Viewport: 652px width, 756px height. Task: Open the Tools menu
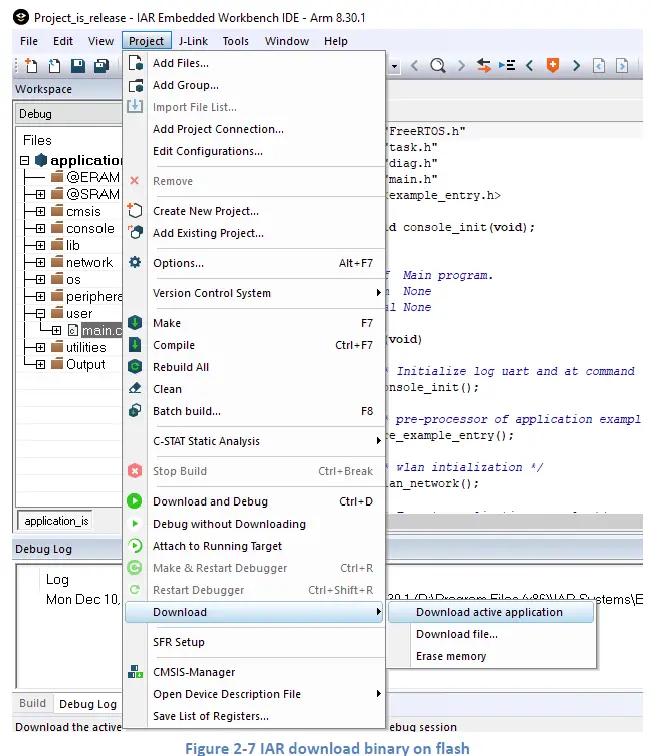tap(235, 41)
